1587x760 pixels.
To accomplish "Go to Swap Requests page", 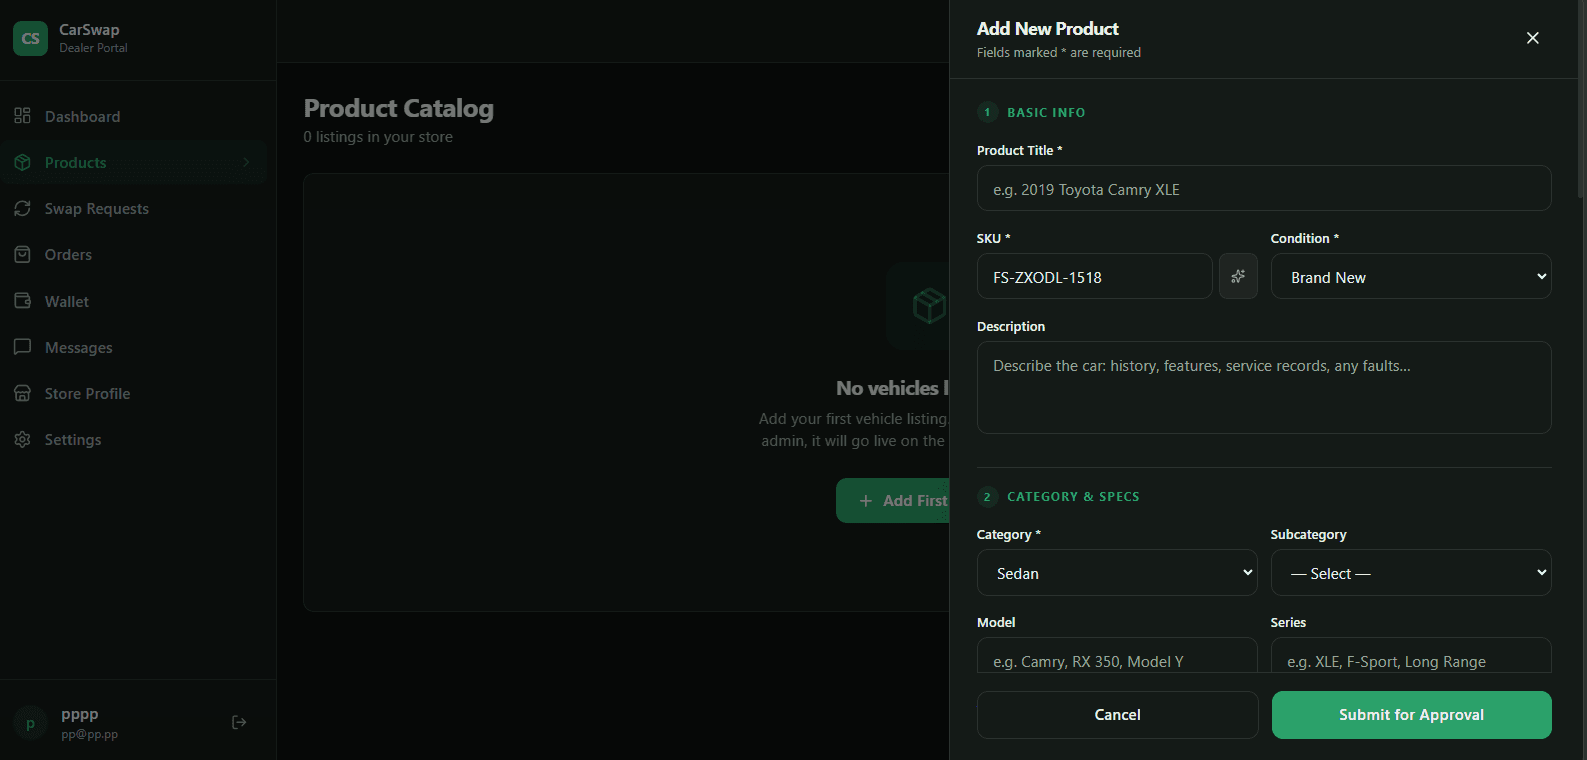I will point(134,208).
